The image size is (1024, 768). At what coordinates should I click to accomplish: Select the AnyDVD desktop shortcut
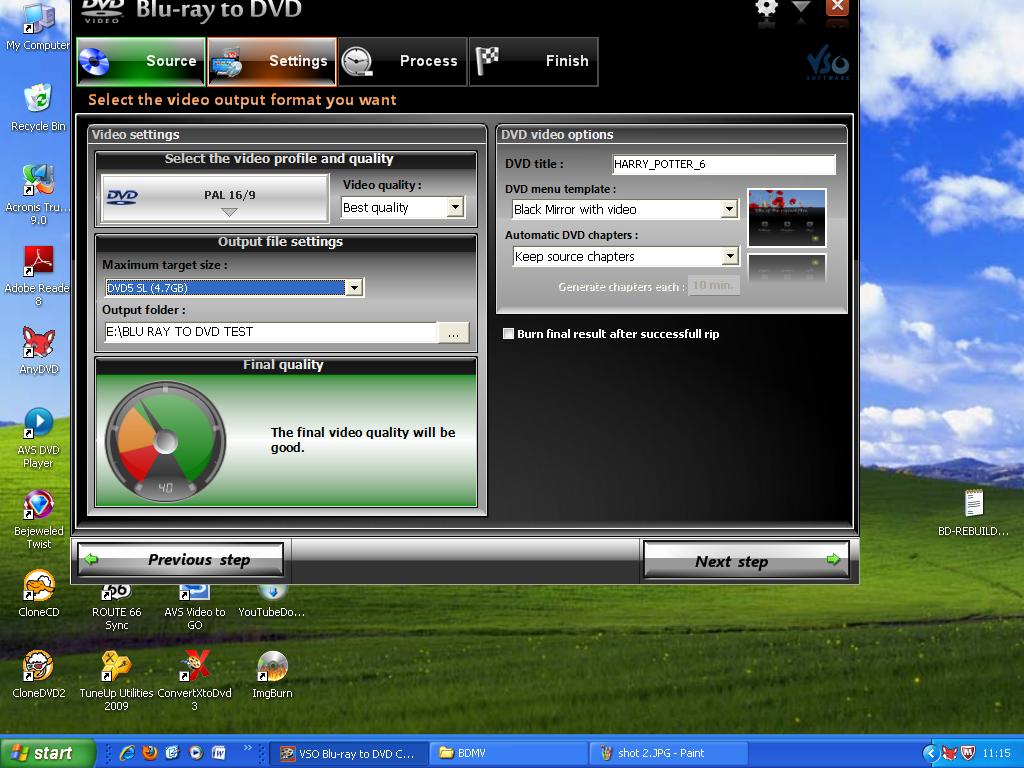pos(39,351)
